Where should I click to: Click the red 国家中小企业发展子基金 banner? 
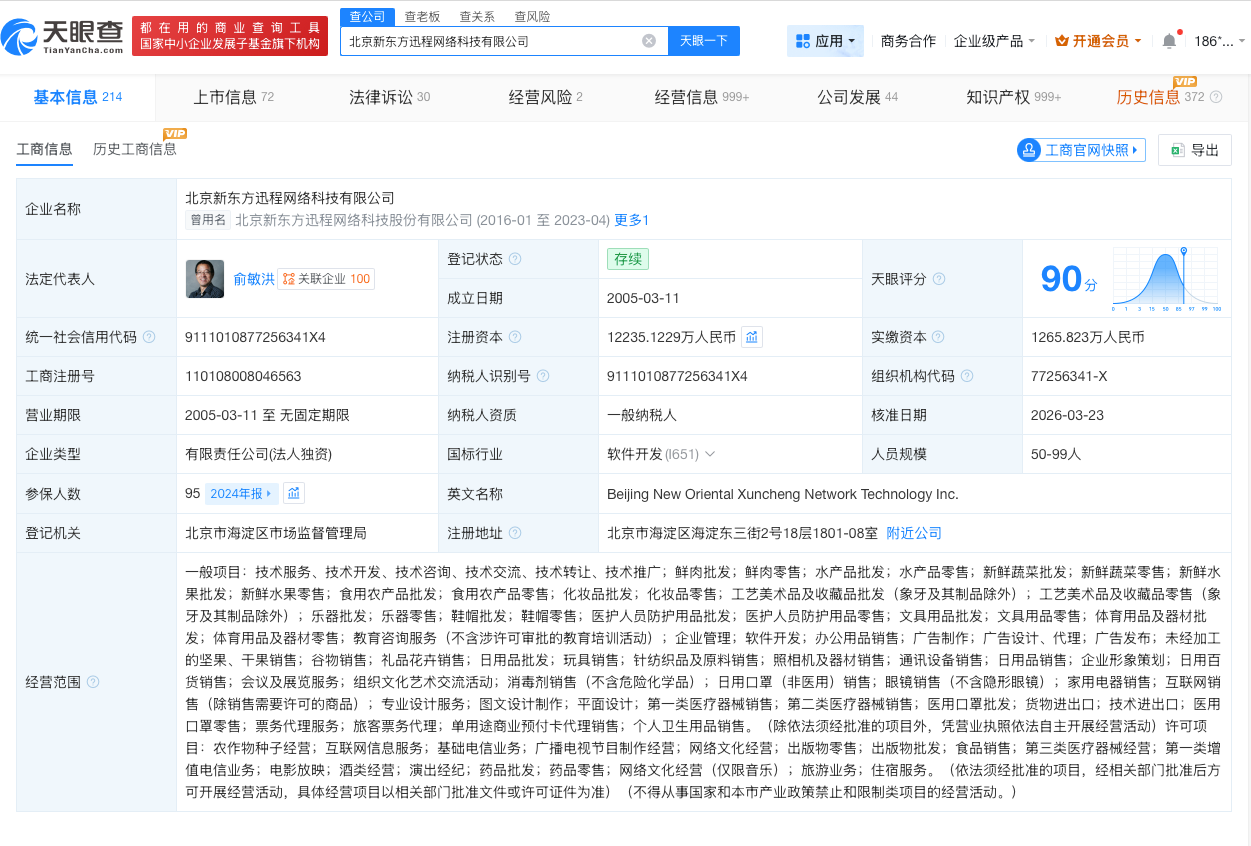230,36
